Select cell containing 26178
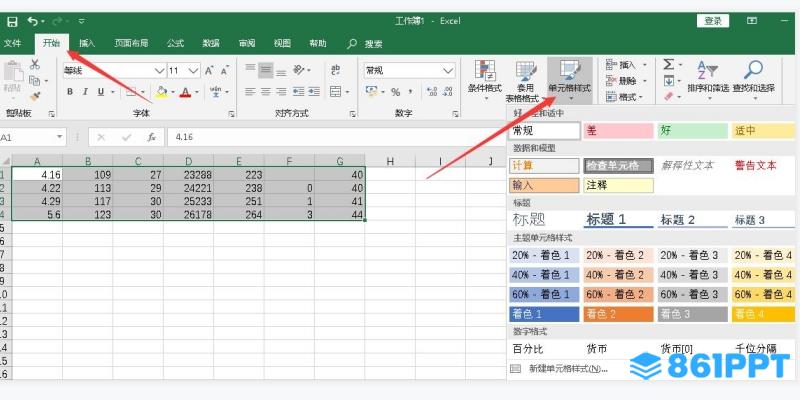This screenshot has width=800, height=400. [189, 215]
